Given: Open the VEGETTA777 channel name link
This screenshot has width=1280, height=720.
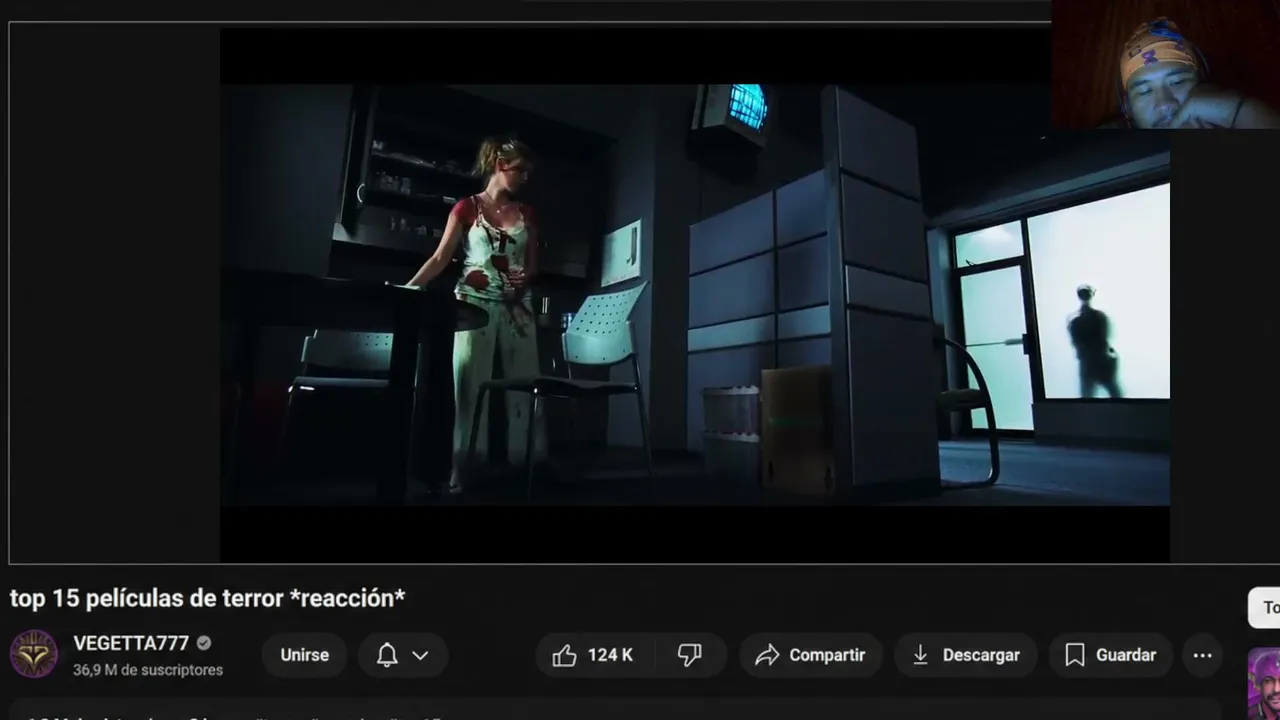Looking at the screenshot, I should click(131, 643).
